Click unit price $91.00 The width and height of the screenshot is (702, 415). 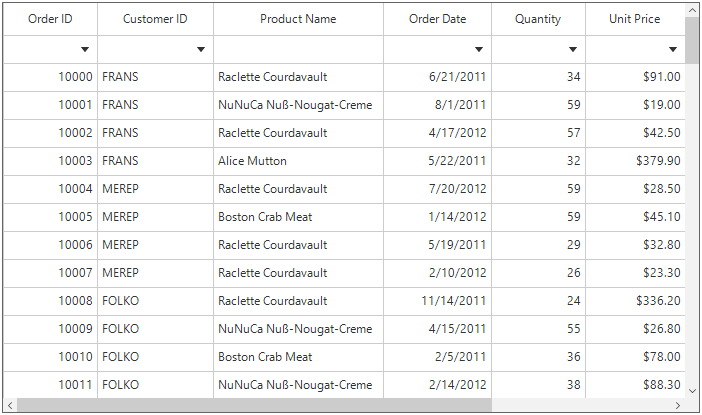coord(635,77)
